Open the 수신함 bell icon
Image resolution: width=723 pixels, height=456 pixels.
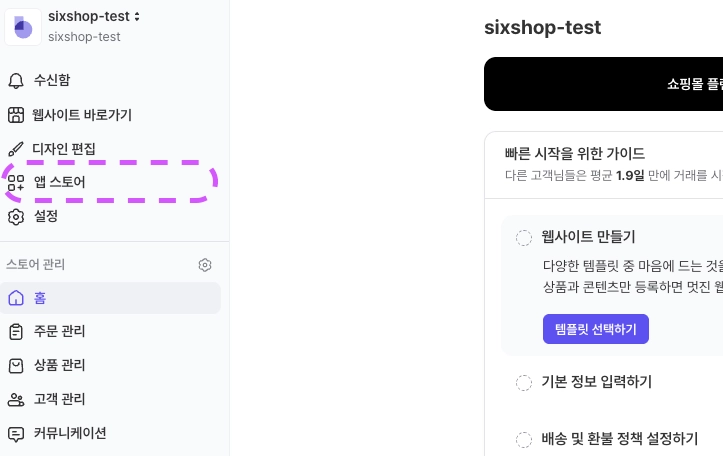tap(15, 80)
